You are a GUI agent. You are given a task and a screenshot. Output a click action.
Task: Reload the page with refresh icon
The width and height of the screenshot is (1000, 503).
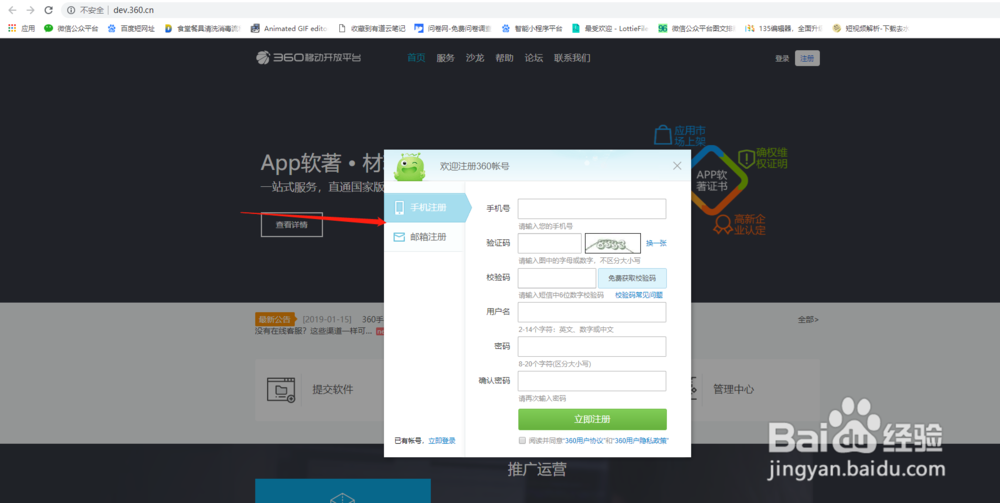click(48, 10)
